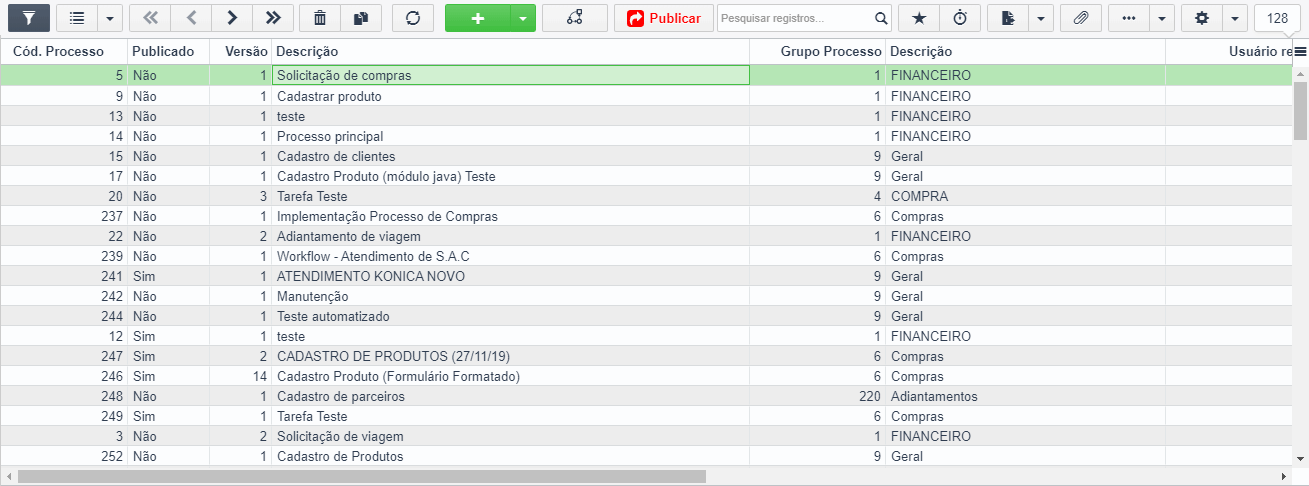Select the Processo principal row
Image resolution: width=1309 pixels, height=486 pixels.
pyautogui.click(x=646, y=136)
